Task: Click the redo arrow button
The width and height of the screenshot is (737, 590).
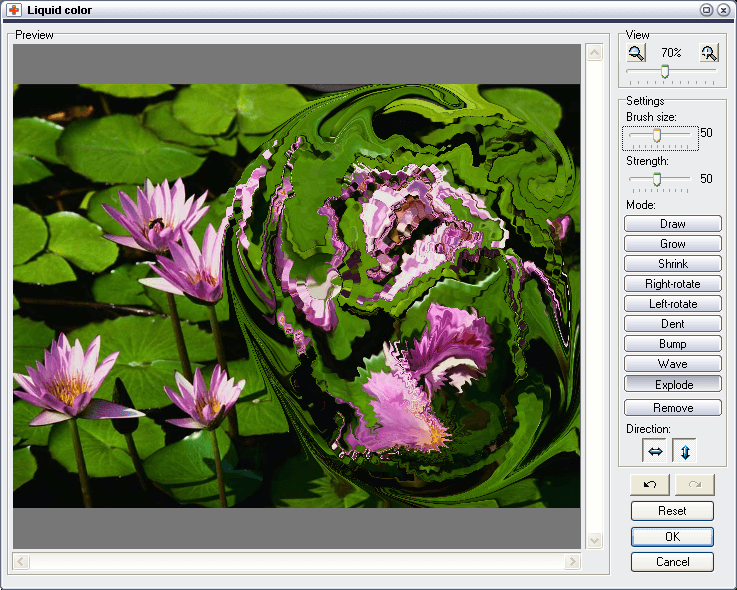Action: pyautogui.click(x=695, y=485)
